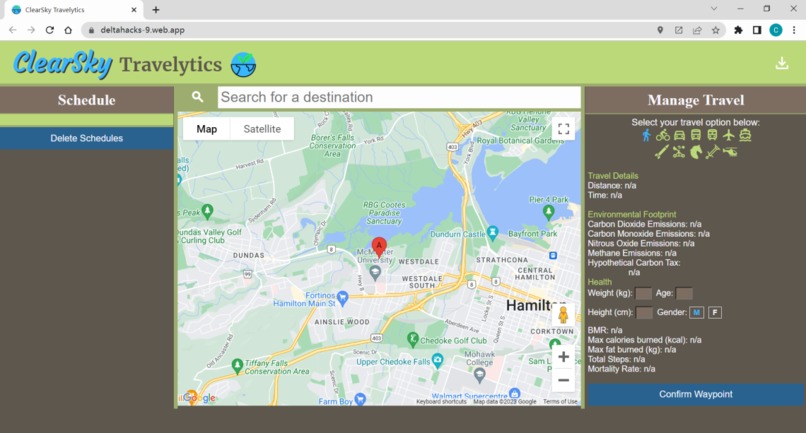Choose the bus travel option

(695, 135)
